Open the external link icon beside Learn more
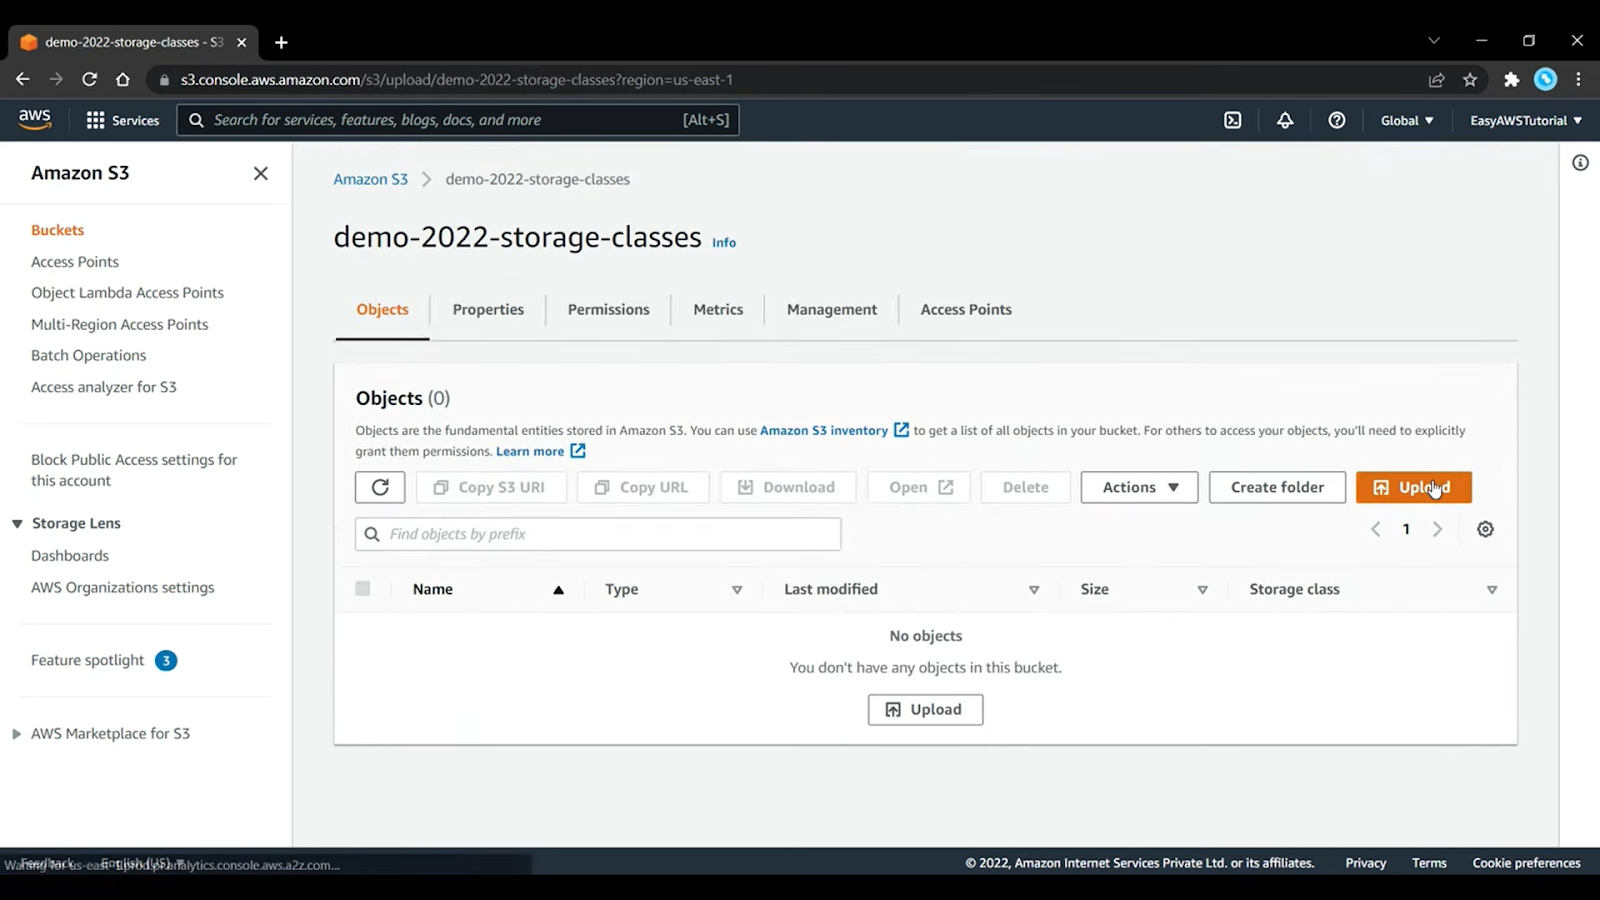 point(578,451)
